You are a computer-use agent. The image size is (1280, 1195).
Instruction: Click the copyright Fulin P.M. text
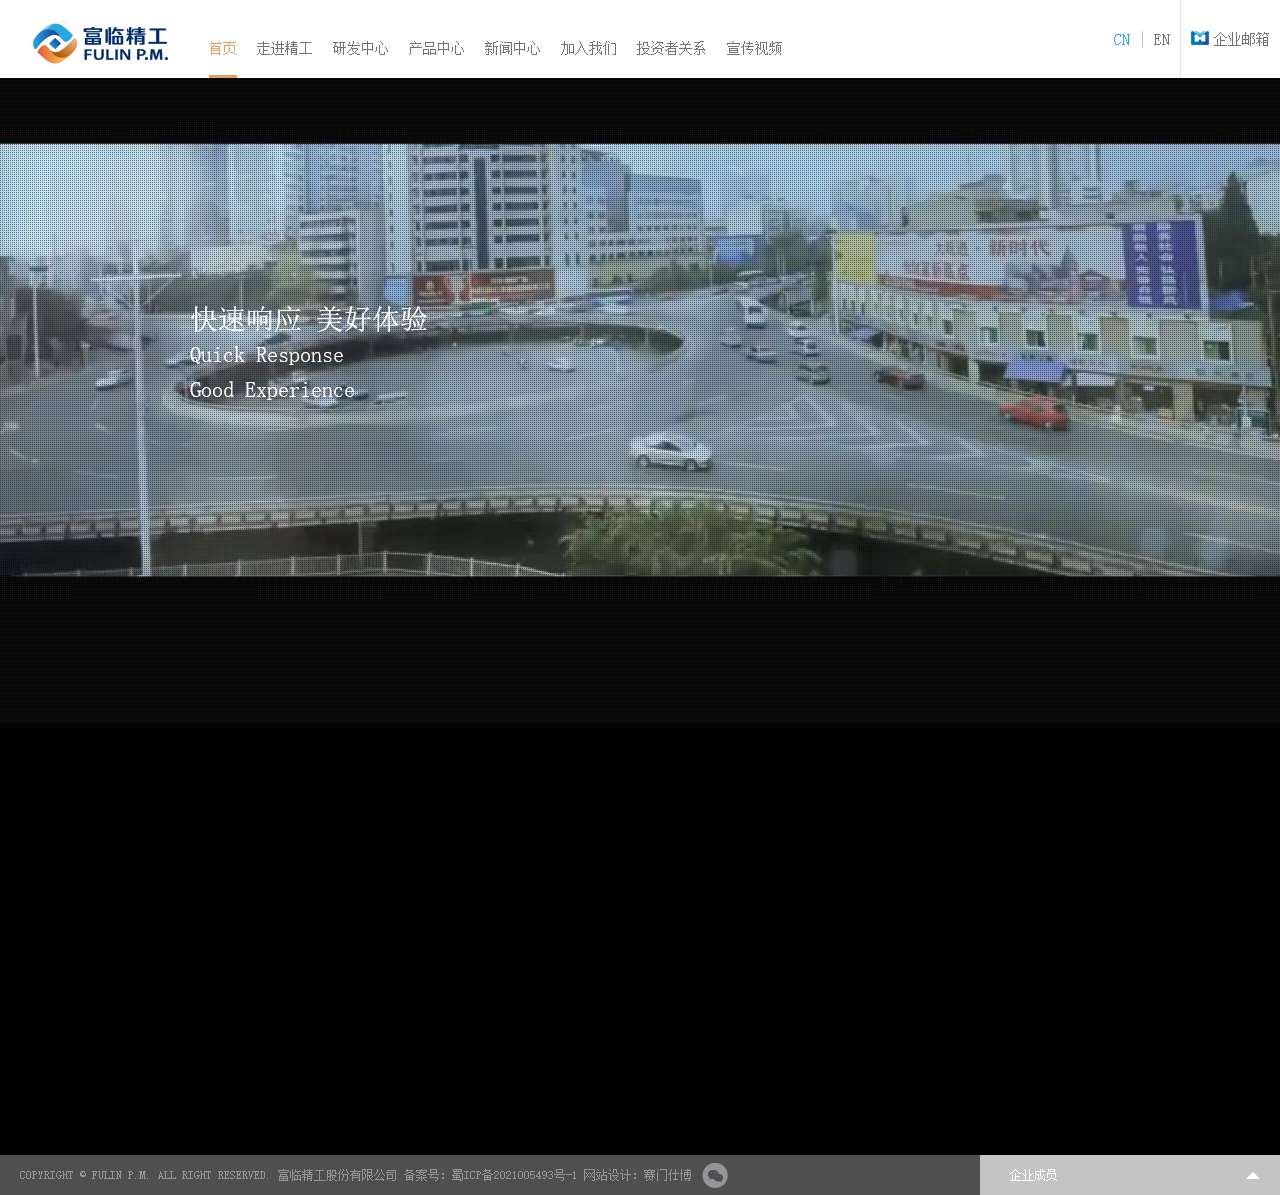point(144,1176)
